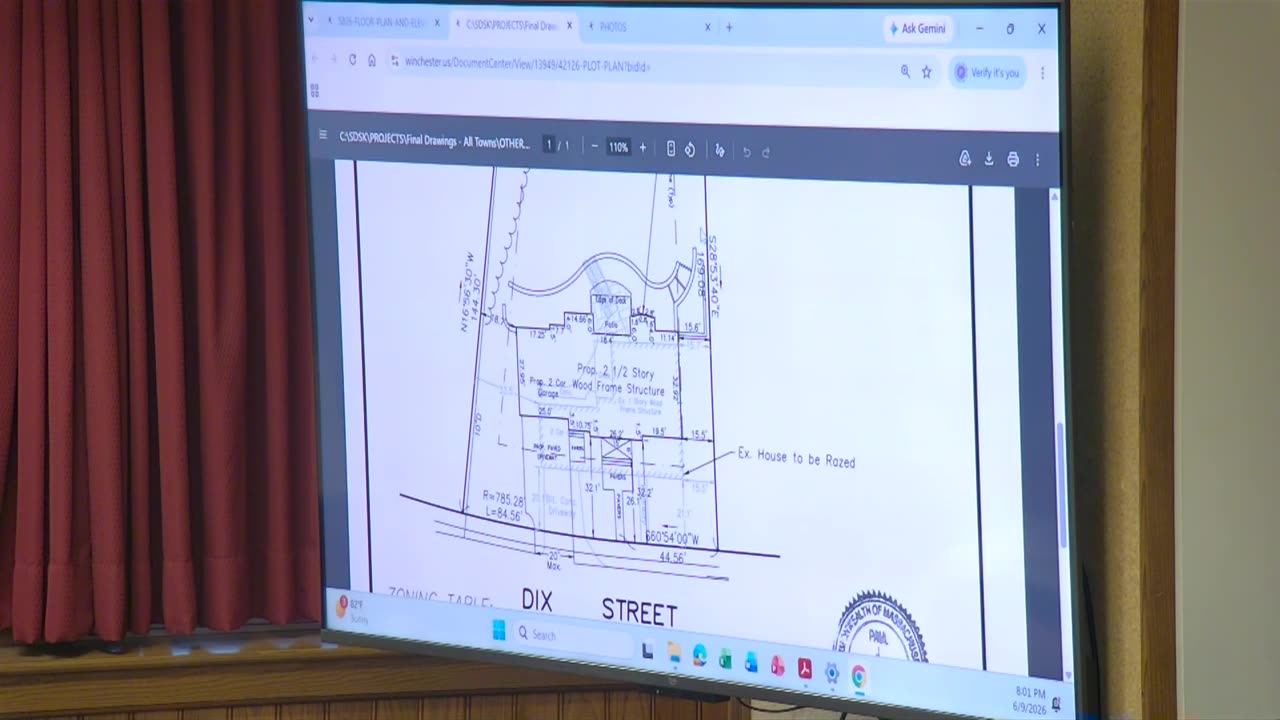Viewport: 1280px width, 720px height.
Task: Open the zoom magnifier icon in address bar
Action: tap(905, 71)
